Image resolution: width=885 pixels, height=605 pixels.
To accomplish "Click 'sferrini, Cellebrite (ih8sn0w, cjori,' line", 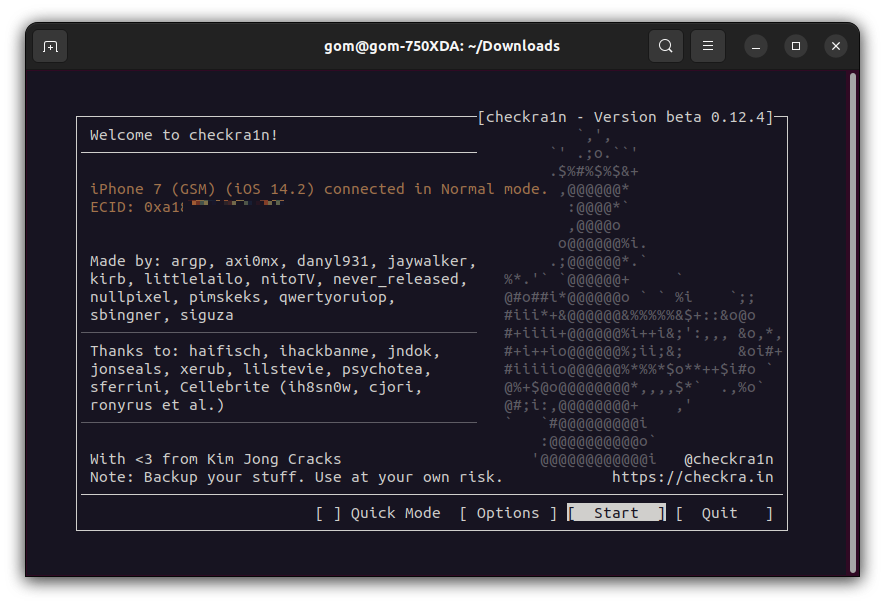I will pyautogui.click(x=256, y=387).
